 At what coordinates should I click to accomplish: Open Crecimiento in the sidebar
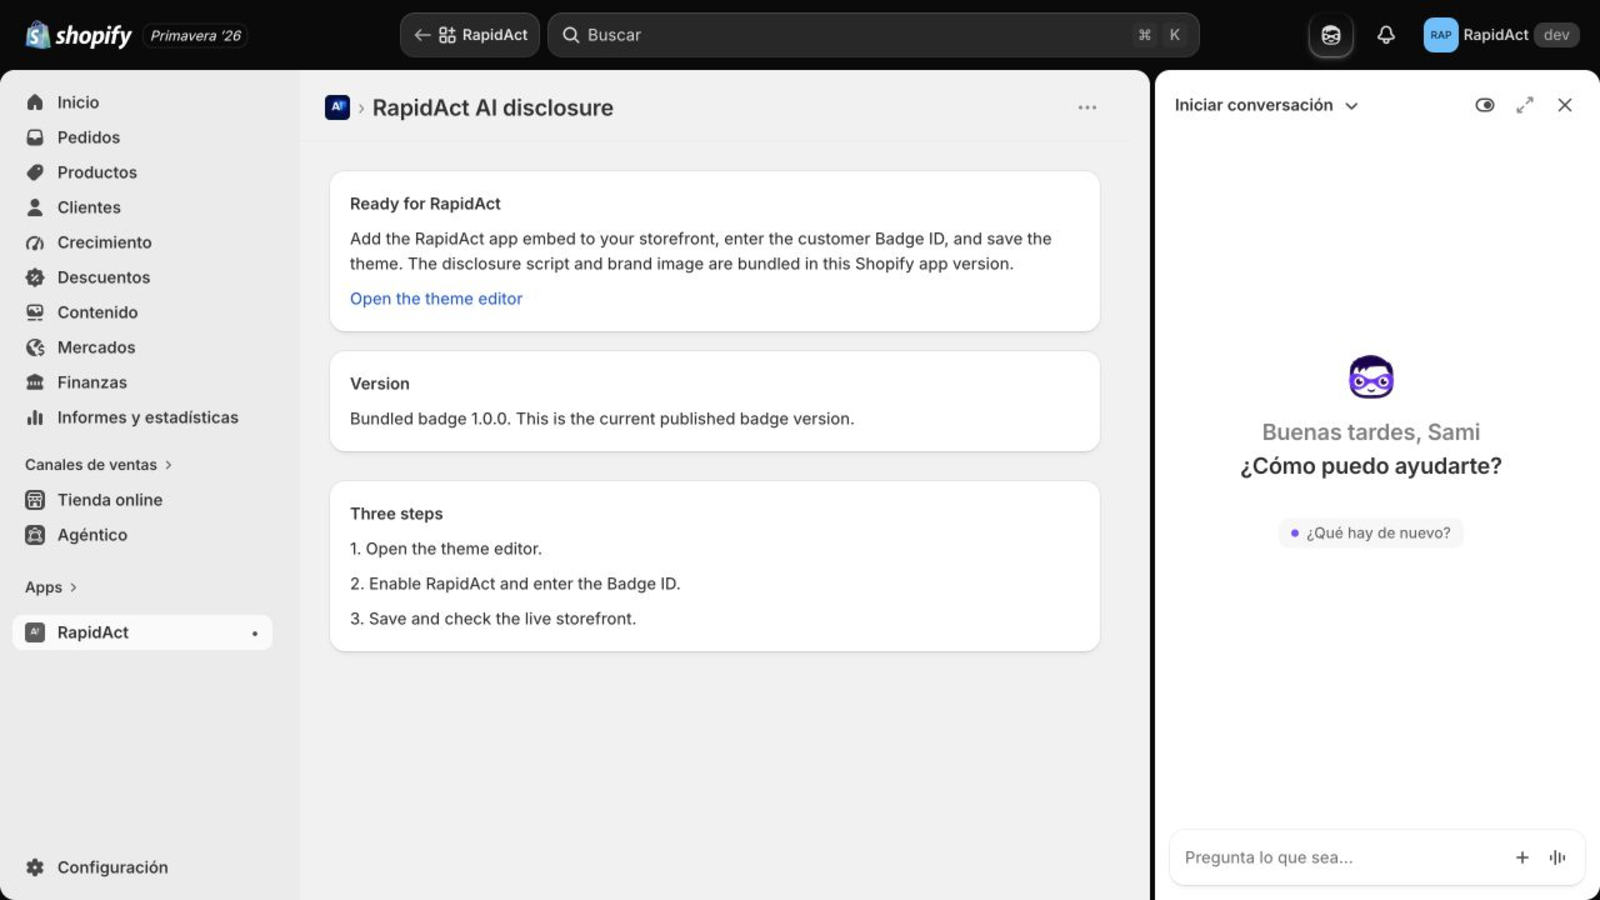[142, 242]
